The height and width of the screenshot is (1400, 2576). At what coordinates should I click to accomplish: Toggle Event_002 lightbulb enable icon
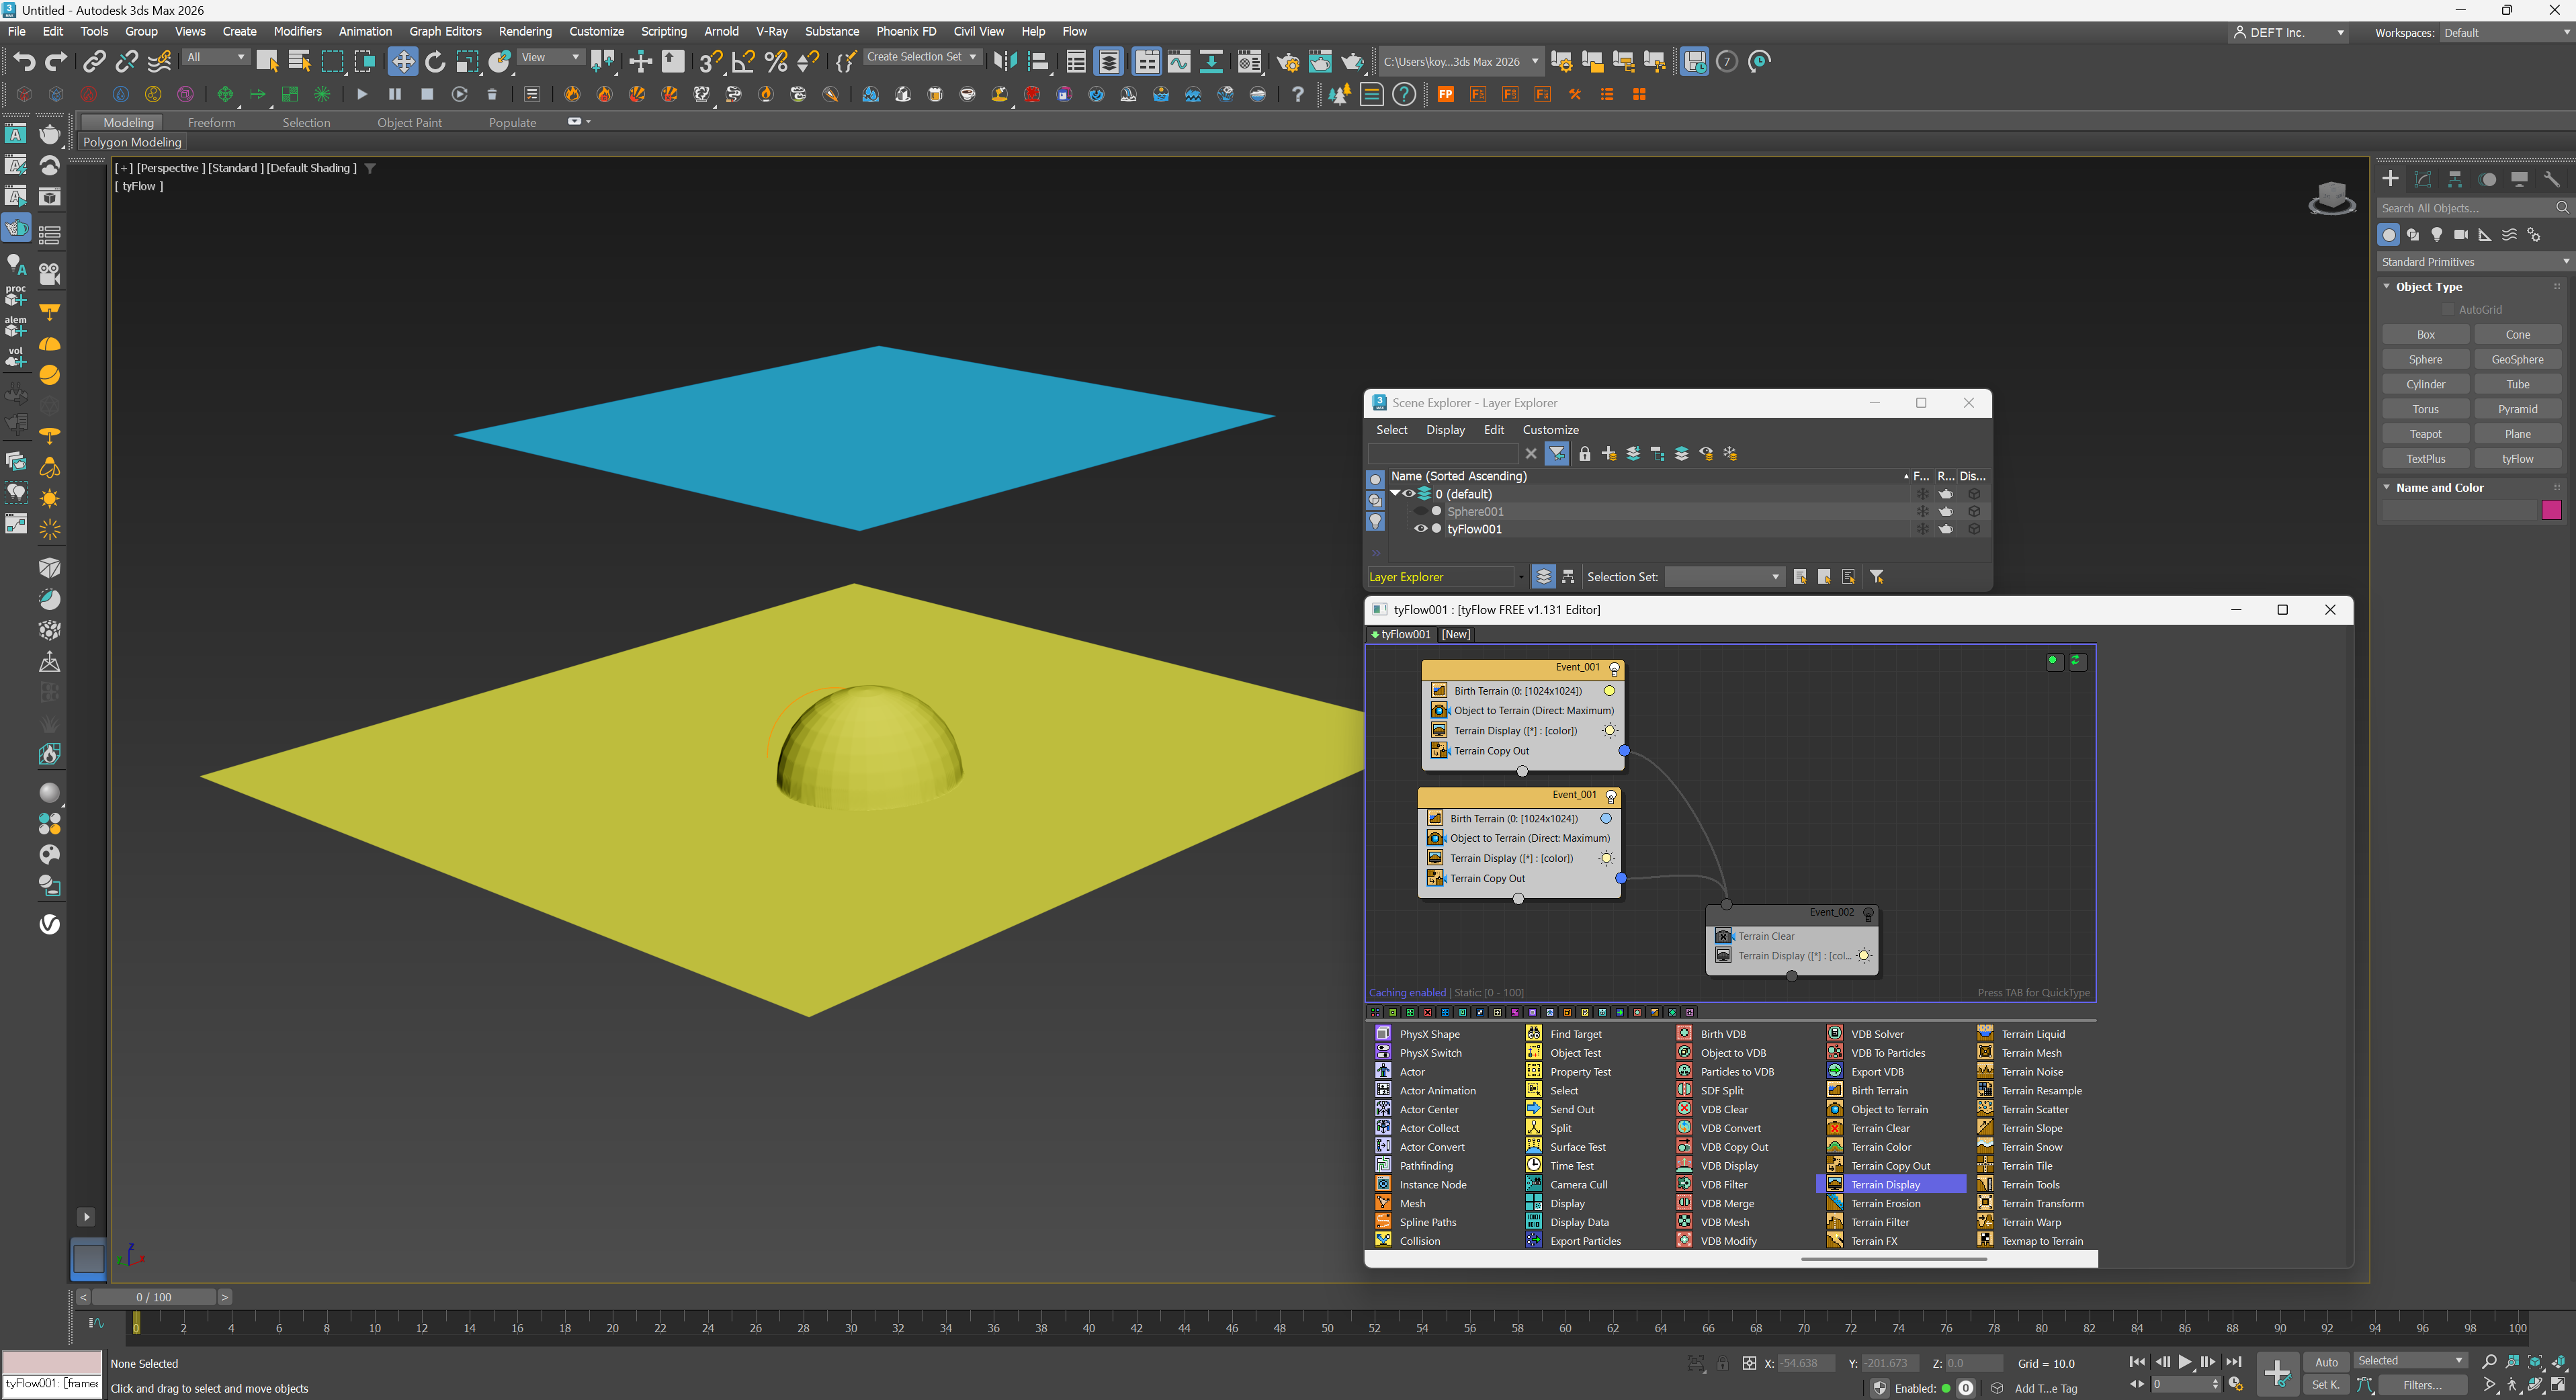[x=1868, y=914]
